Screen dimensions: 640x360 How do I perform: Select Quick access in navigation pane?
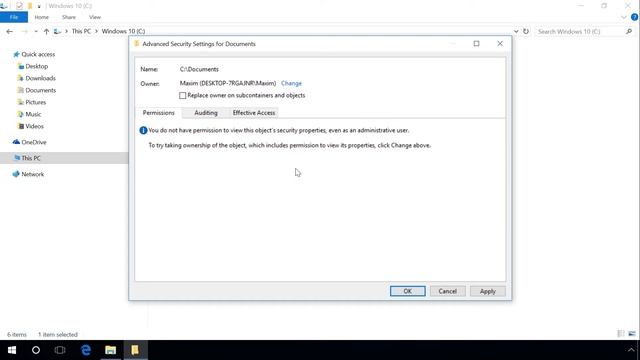click(x=38, y=54)
